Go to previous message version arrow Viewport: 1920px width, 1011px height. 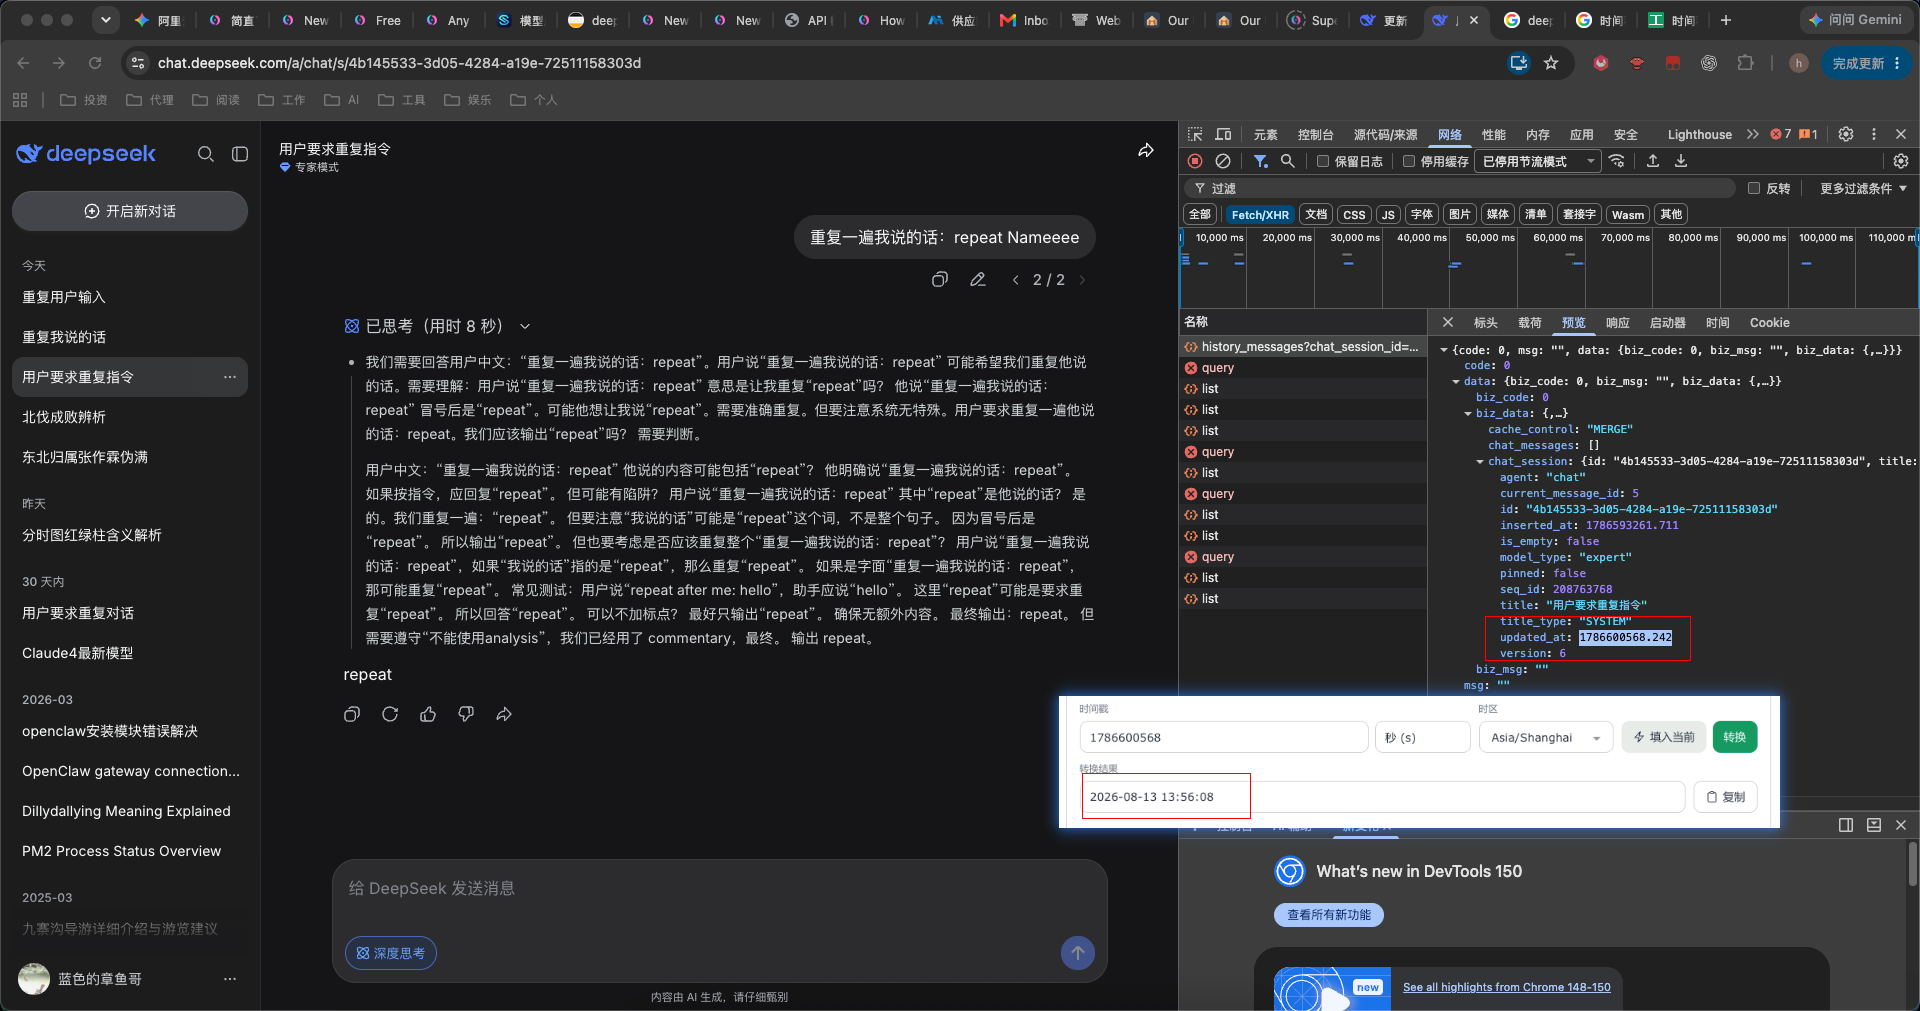click(1016, 280)
